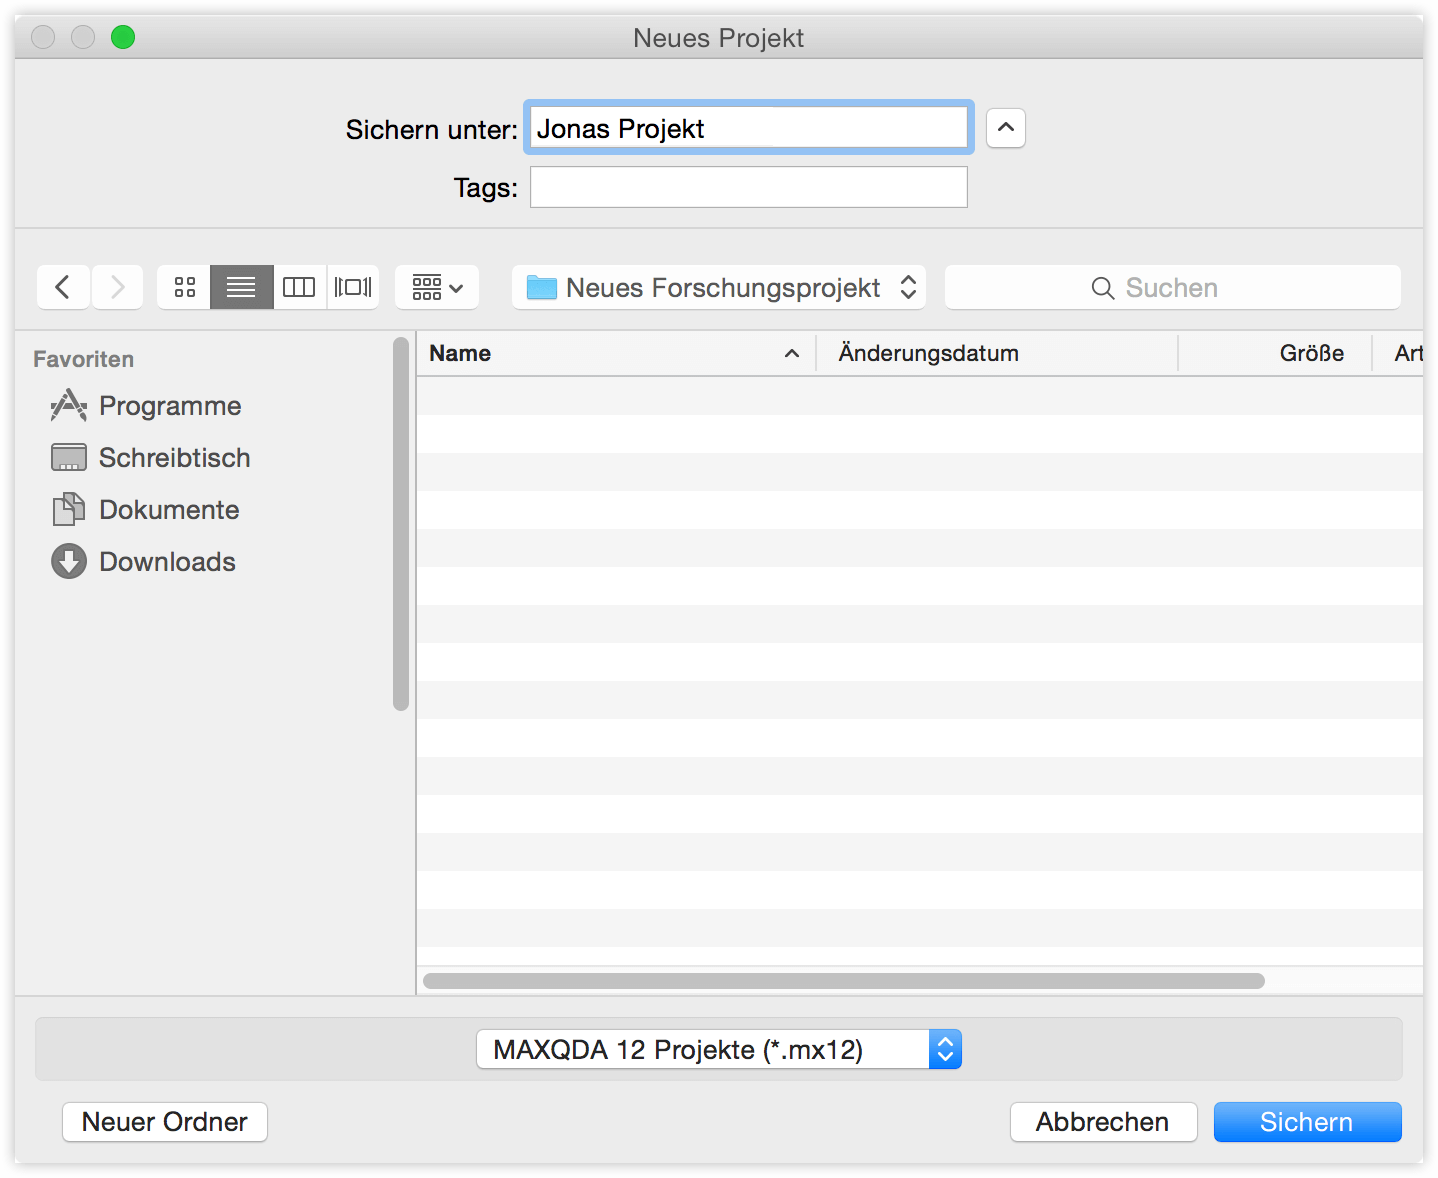Collapse the dialog with the chevron button
This screenshot has height=1178, width=1438.
(x=1006, y=128)
